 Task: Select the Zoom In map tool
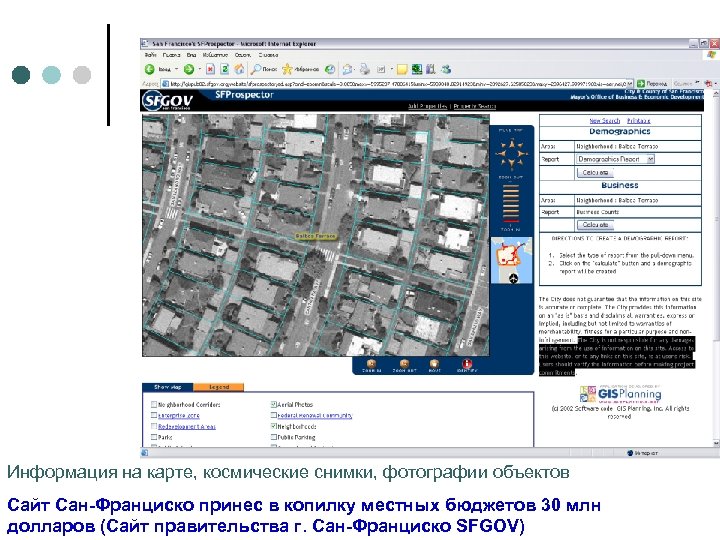click(371, 366)
